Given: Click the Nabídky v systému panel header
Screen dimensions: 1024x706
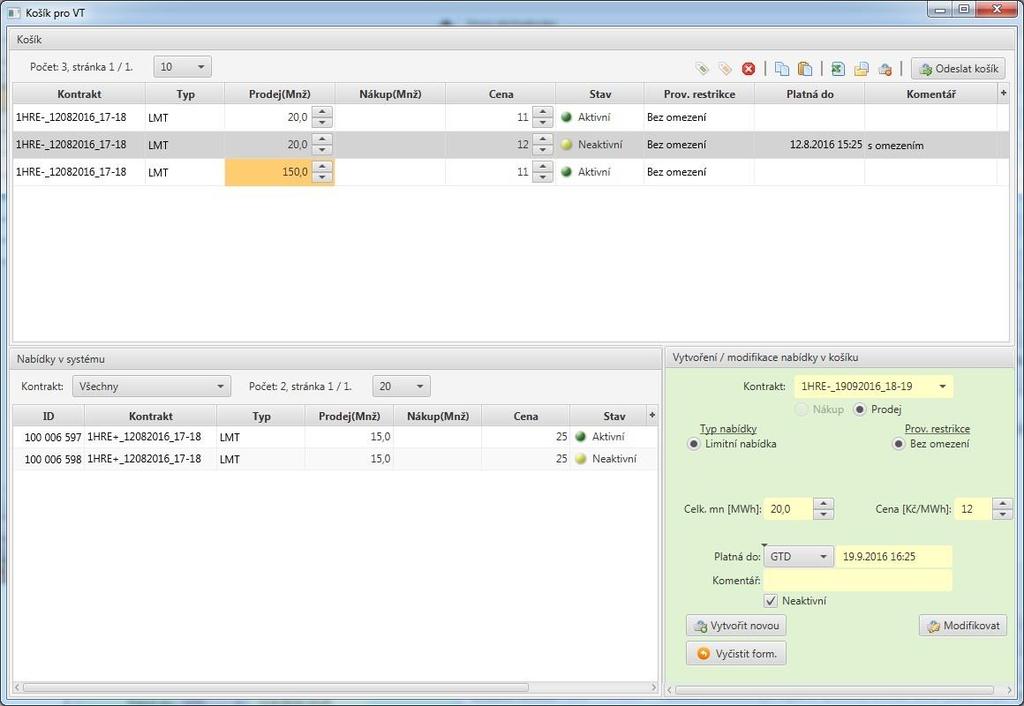Looking at the screenshot, I should (335, 359).
